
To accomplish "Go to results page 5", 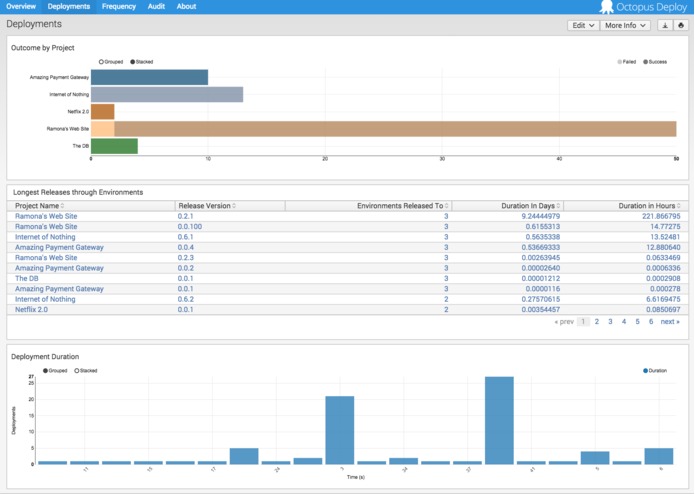I will [637, 322].
